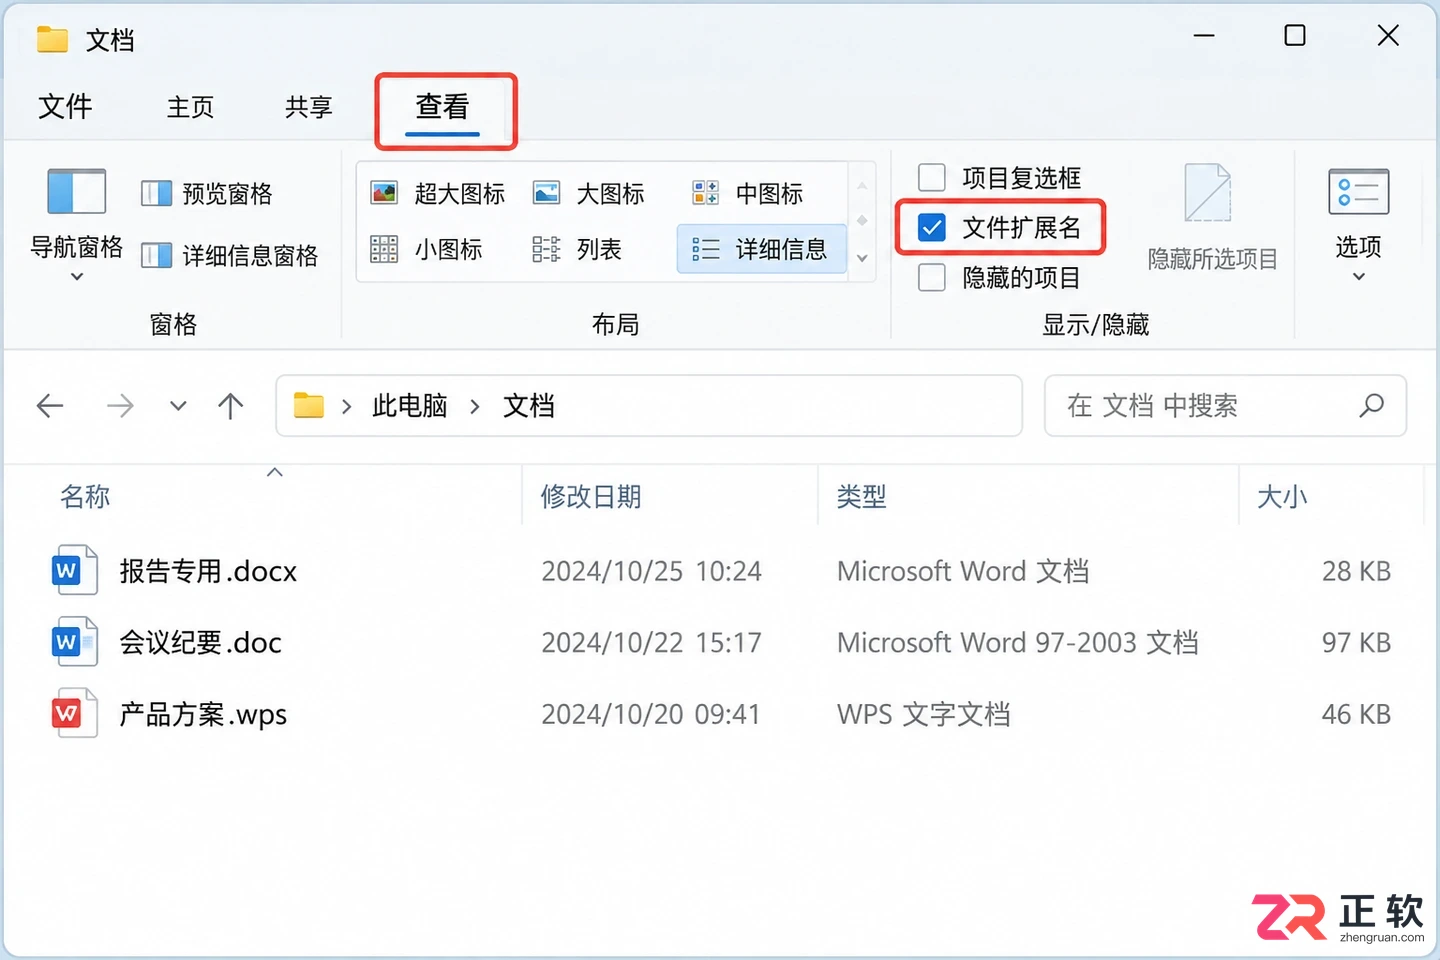This screenshot has height=960, width=1440.
Task: Switch to Extra large icons (超大图标) layout
Action: point(437,193)
